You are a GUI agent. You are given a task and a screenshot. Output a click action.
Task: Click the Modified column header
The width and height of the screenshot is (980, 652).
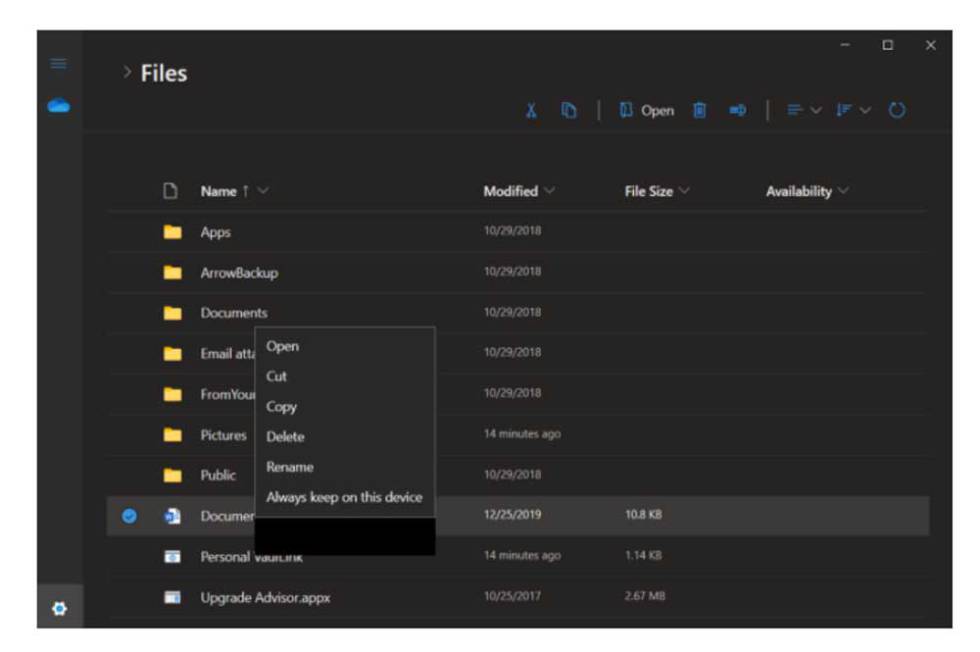click(511, 191)
